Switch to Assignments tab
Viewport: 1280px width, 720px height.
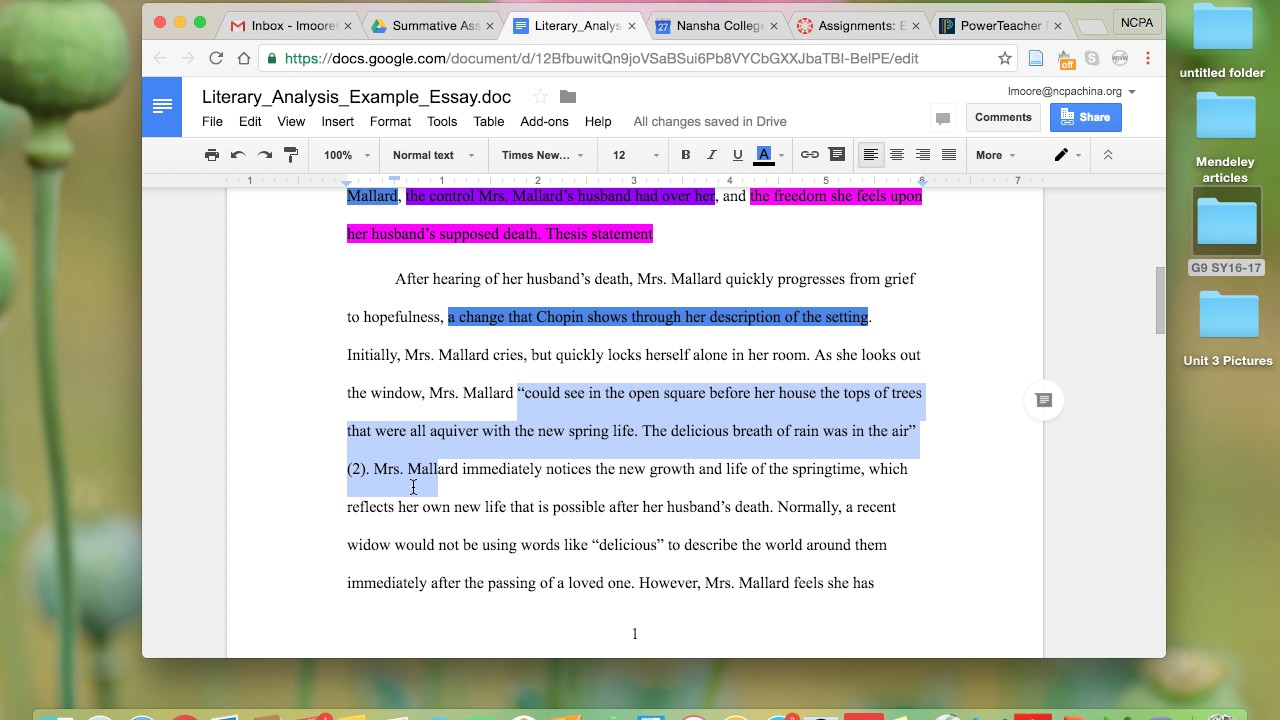point(857,25)
